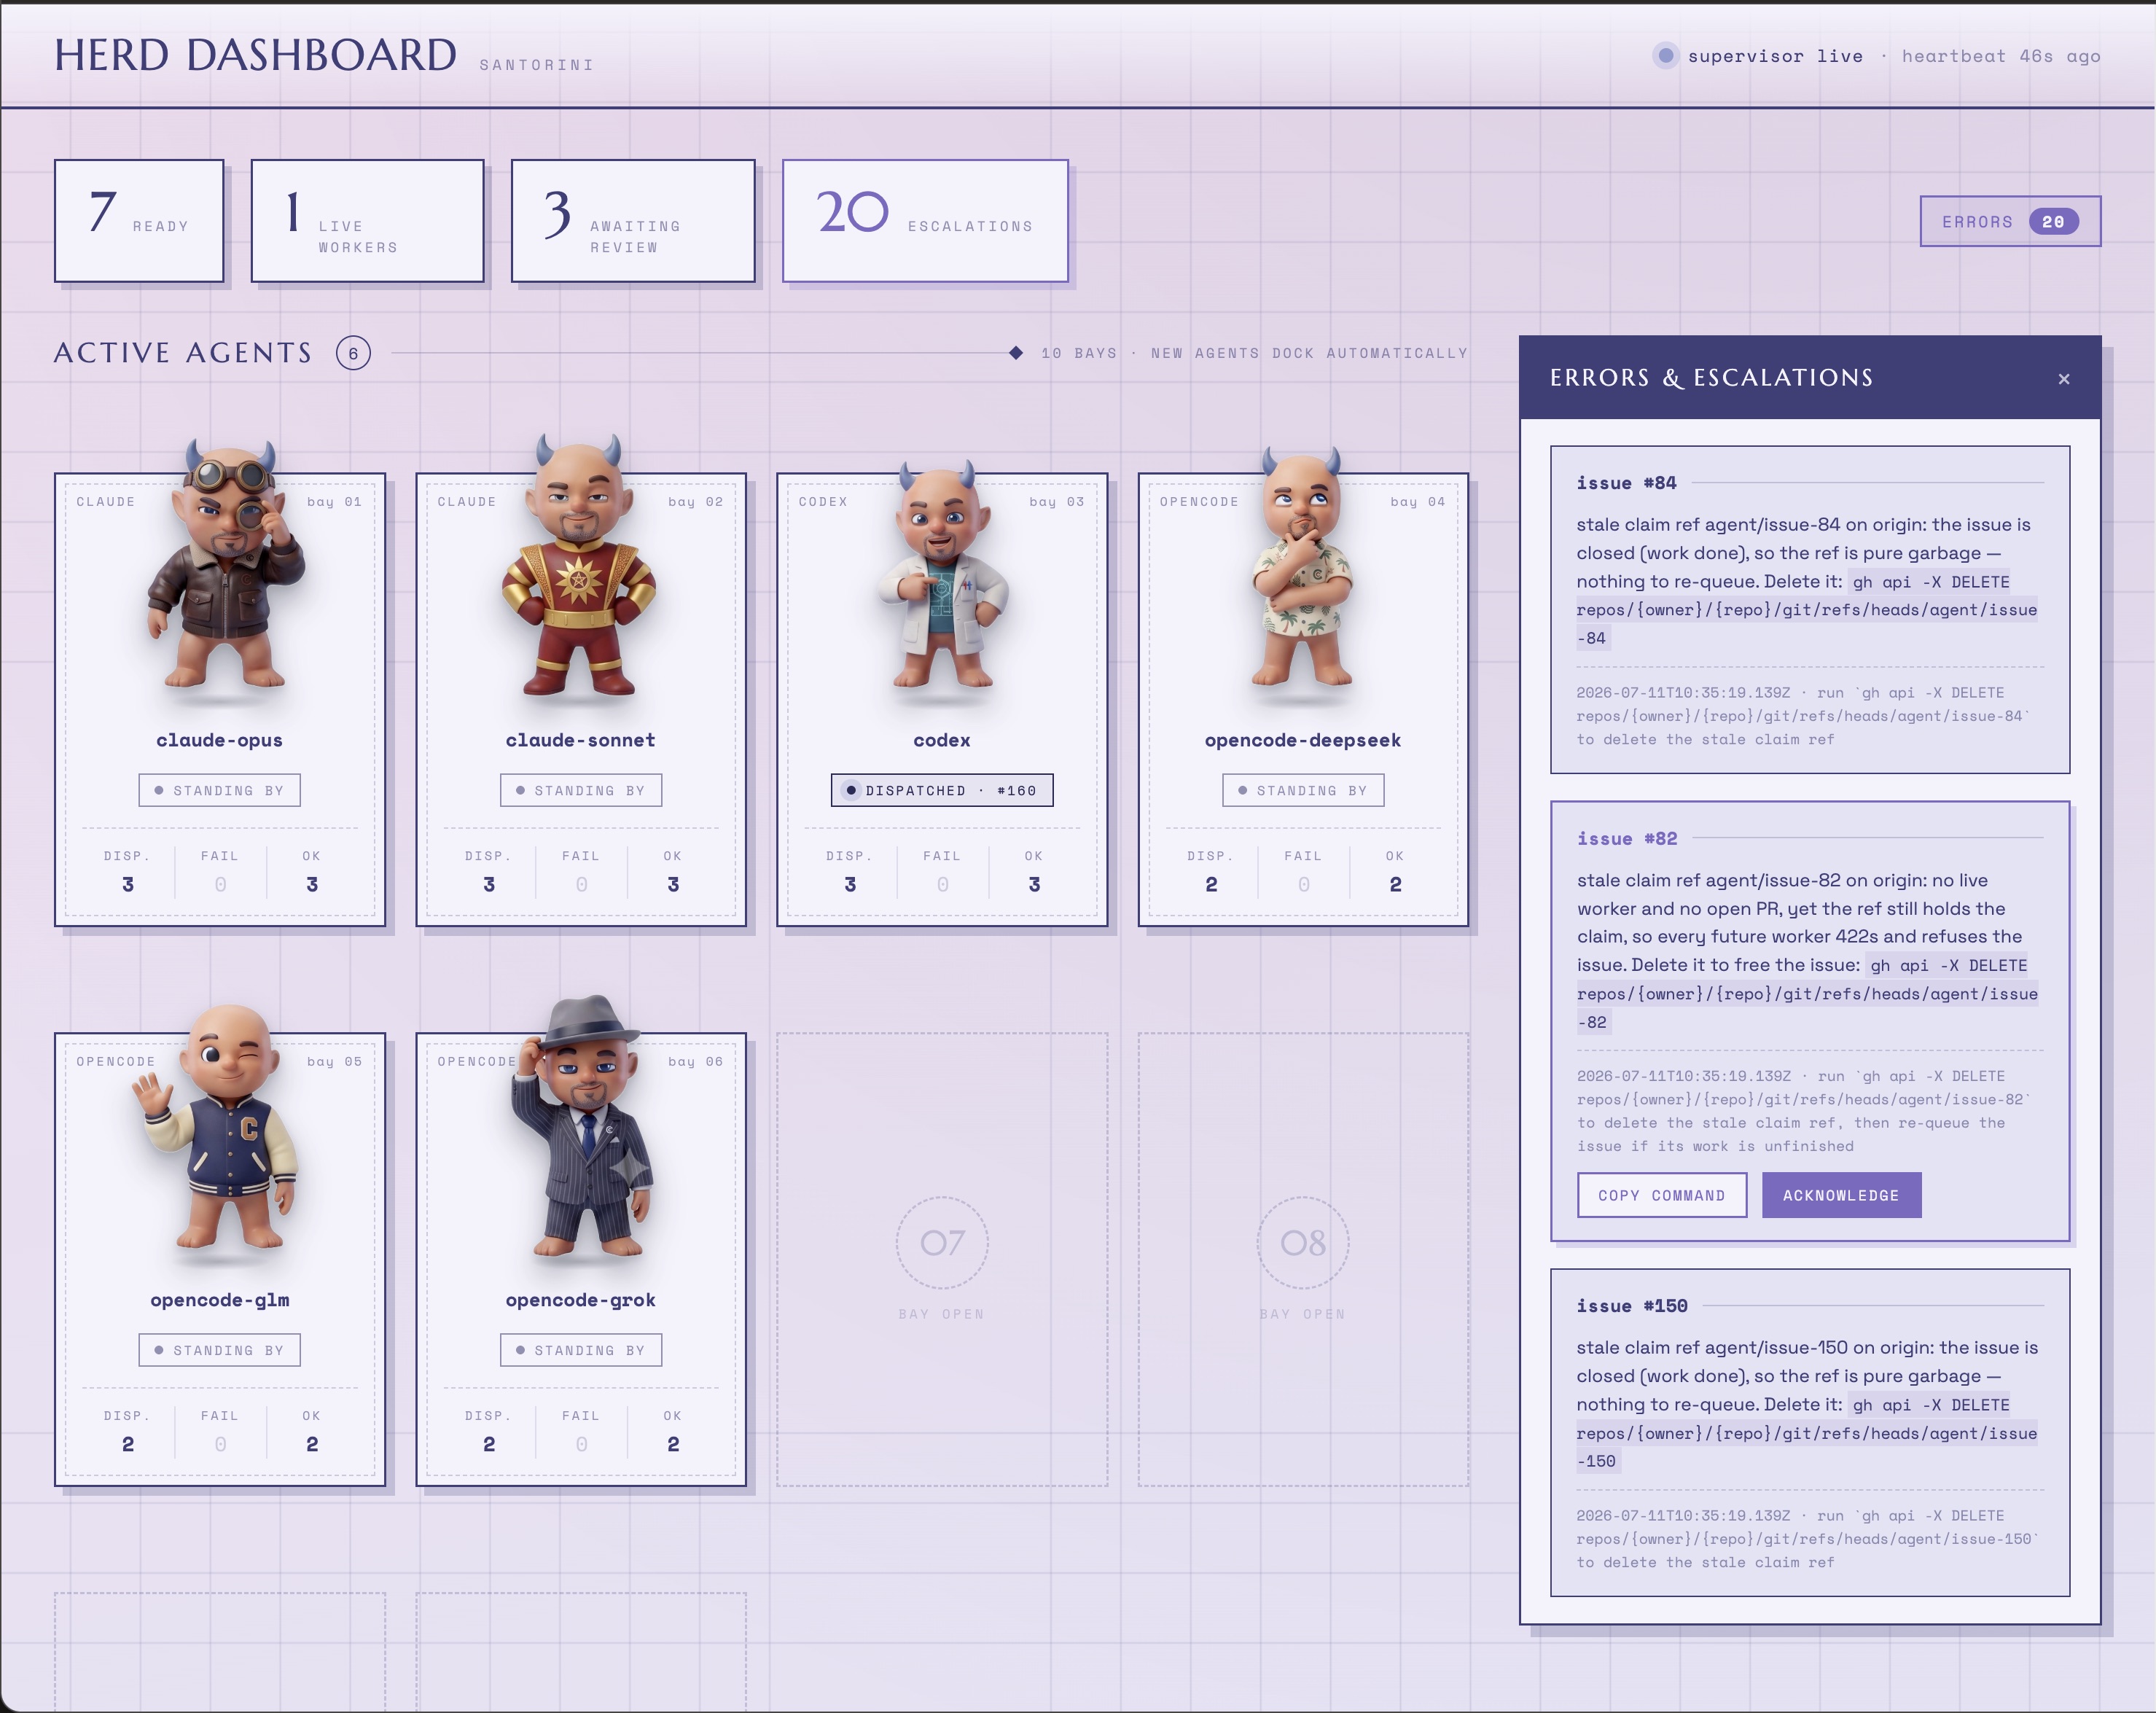Click the supervisor live status dot
The width and height of the screenshot is (2156, 1713).
coord(1665,56)
